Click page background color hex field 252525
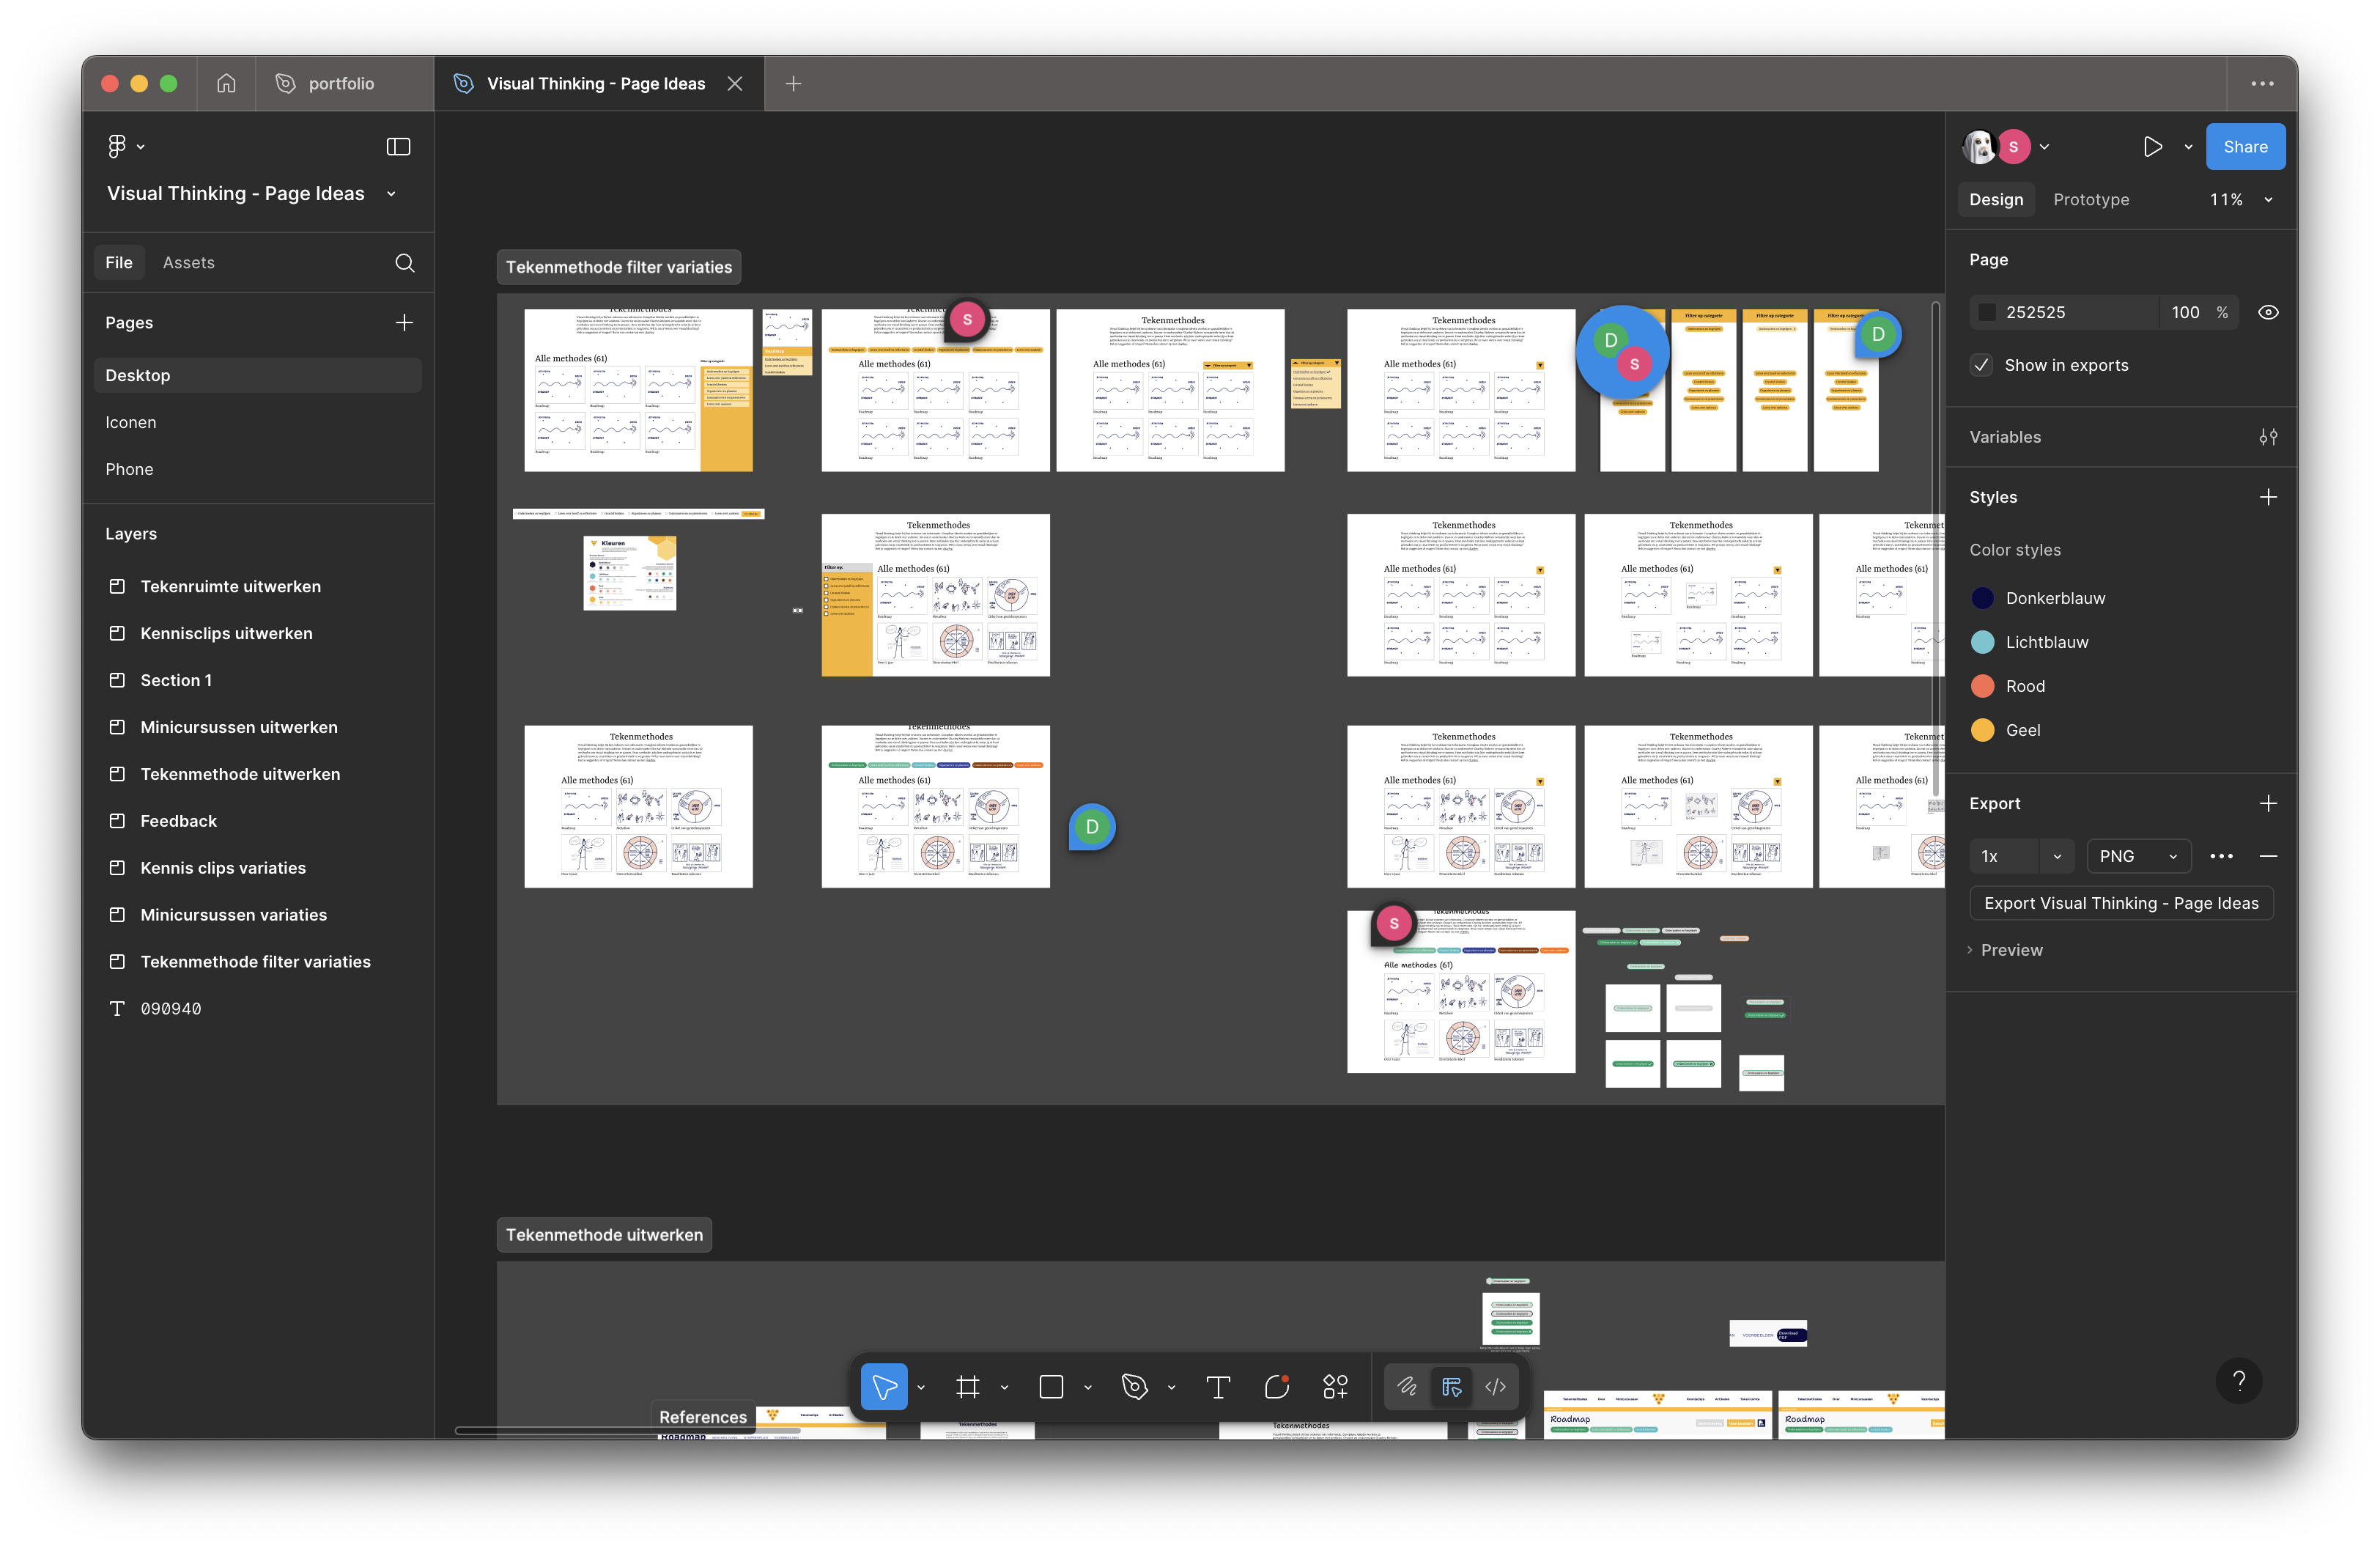Image resolution: width=2380 pixels, height=1548 pixels. [2064, 312]
